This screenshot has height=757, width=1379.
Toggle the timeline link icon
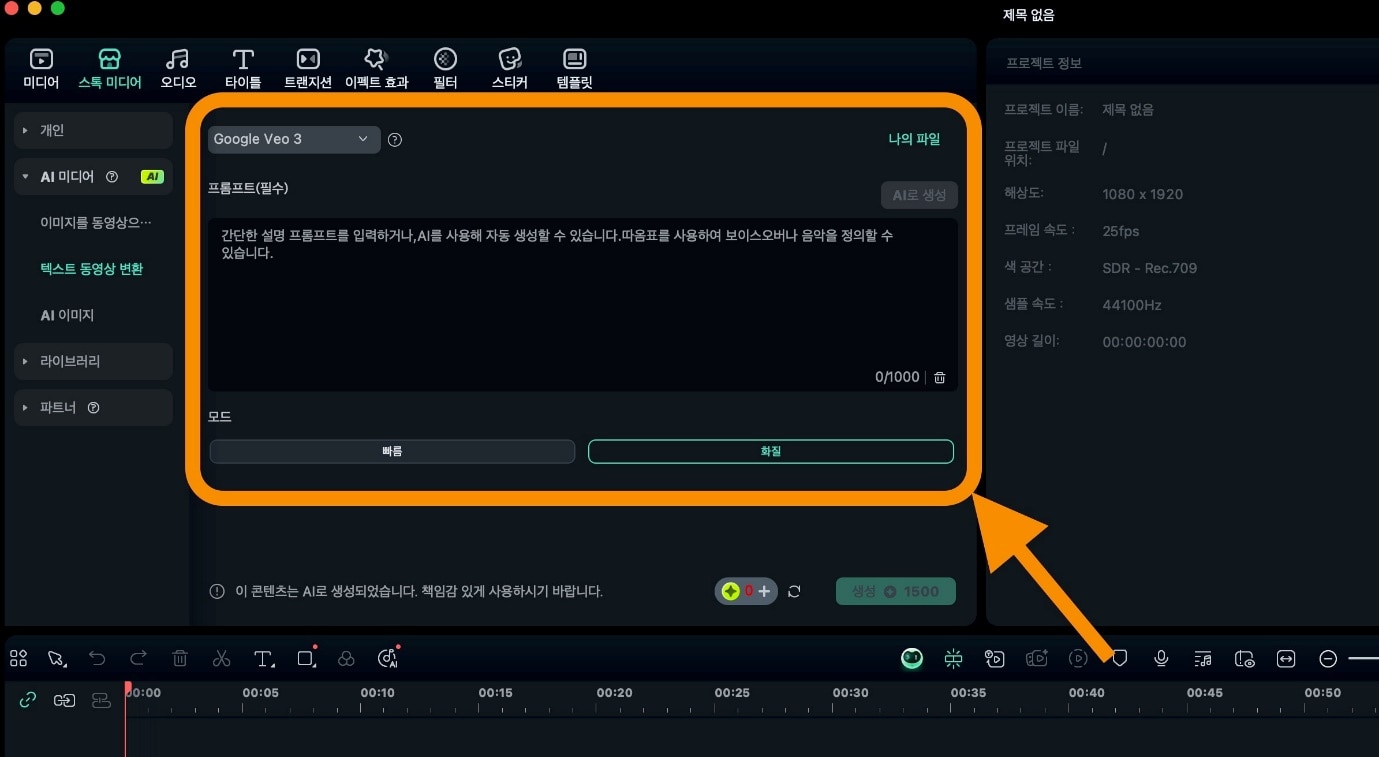(x=28, y=700)
